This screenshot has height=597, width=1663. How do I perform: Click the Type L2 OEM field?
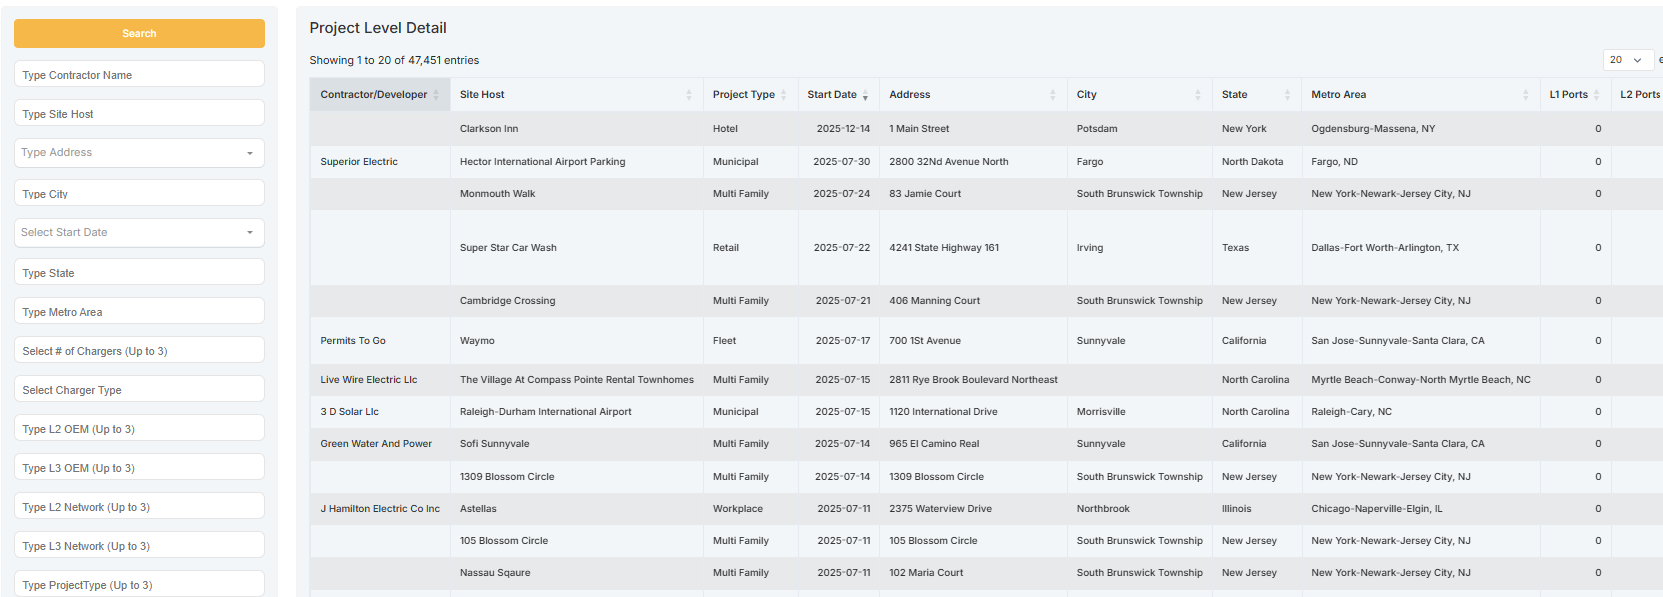[x=139, y=429]
